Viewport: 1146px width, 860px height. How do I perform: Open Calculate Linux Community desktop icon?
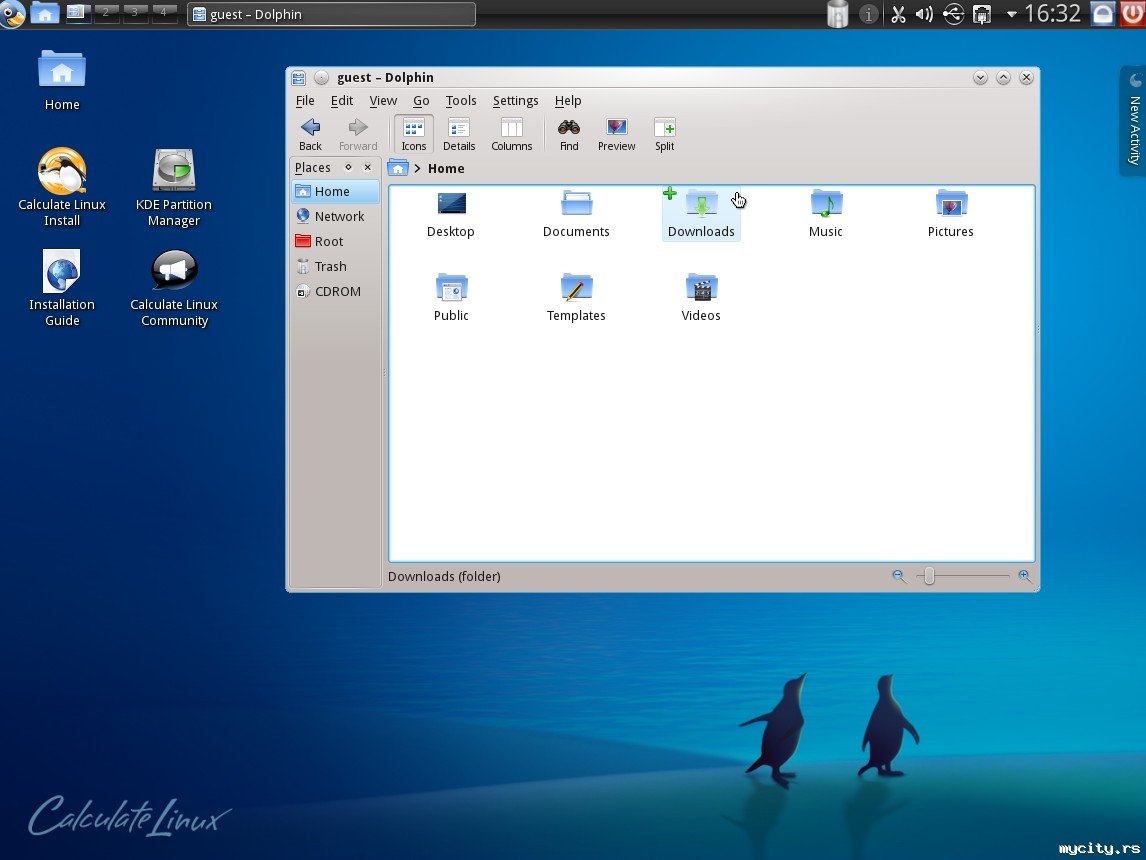(x=174, y=288)
